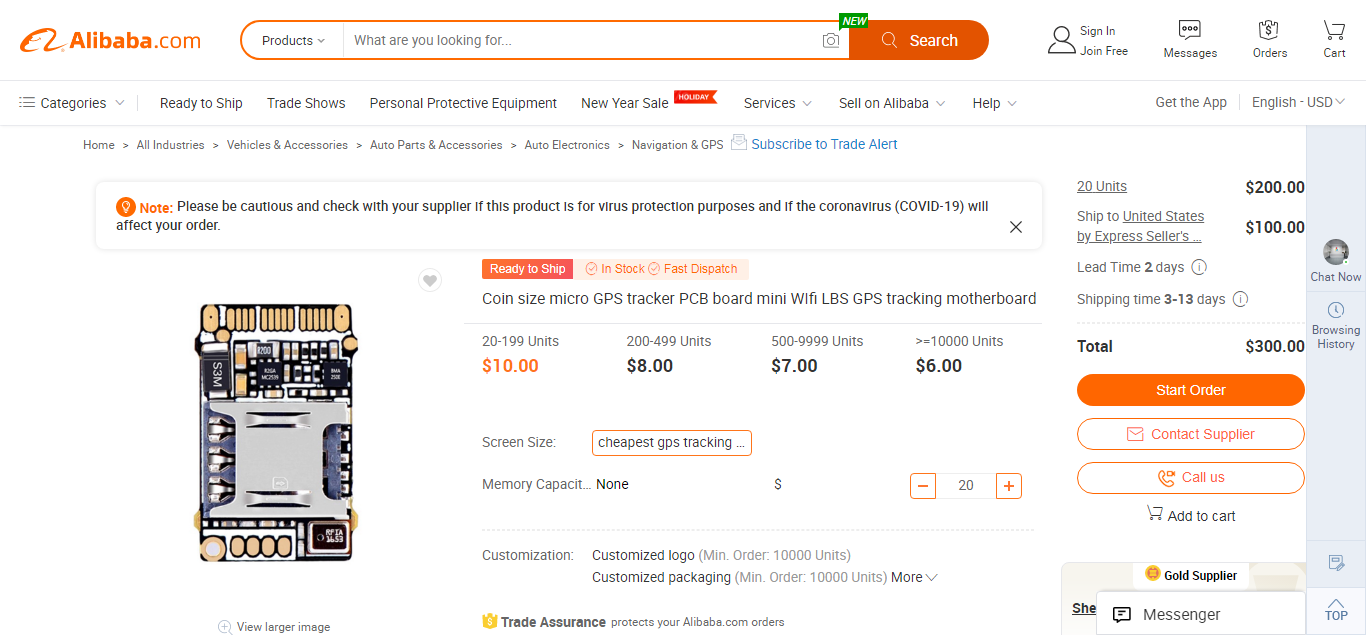Select the 'cheapest gps tracking' option
This screenshot has width=1366, height=635.
click(672, 443)
